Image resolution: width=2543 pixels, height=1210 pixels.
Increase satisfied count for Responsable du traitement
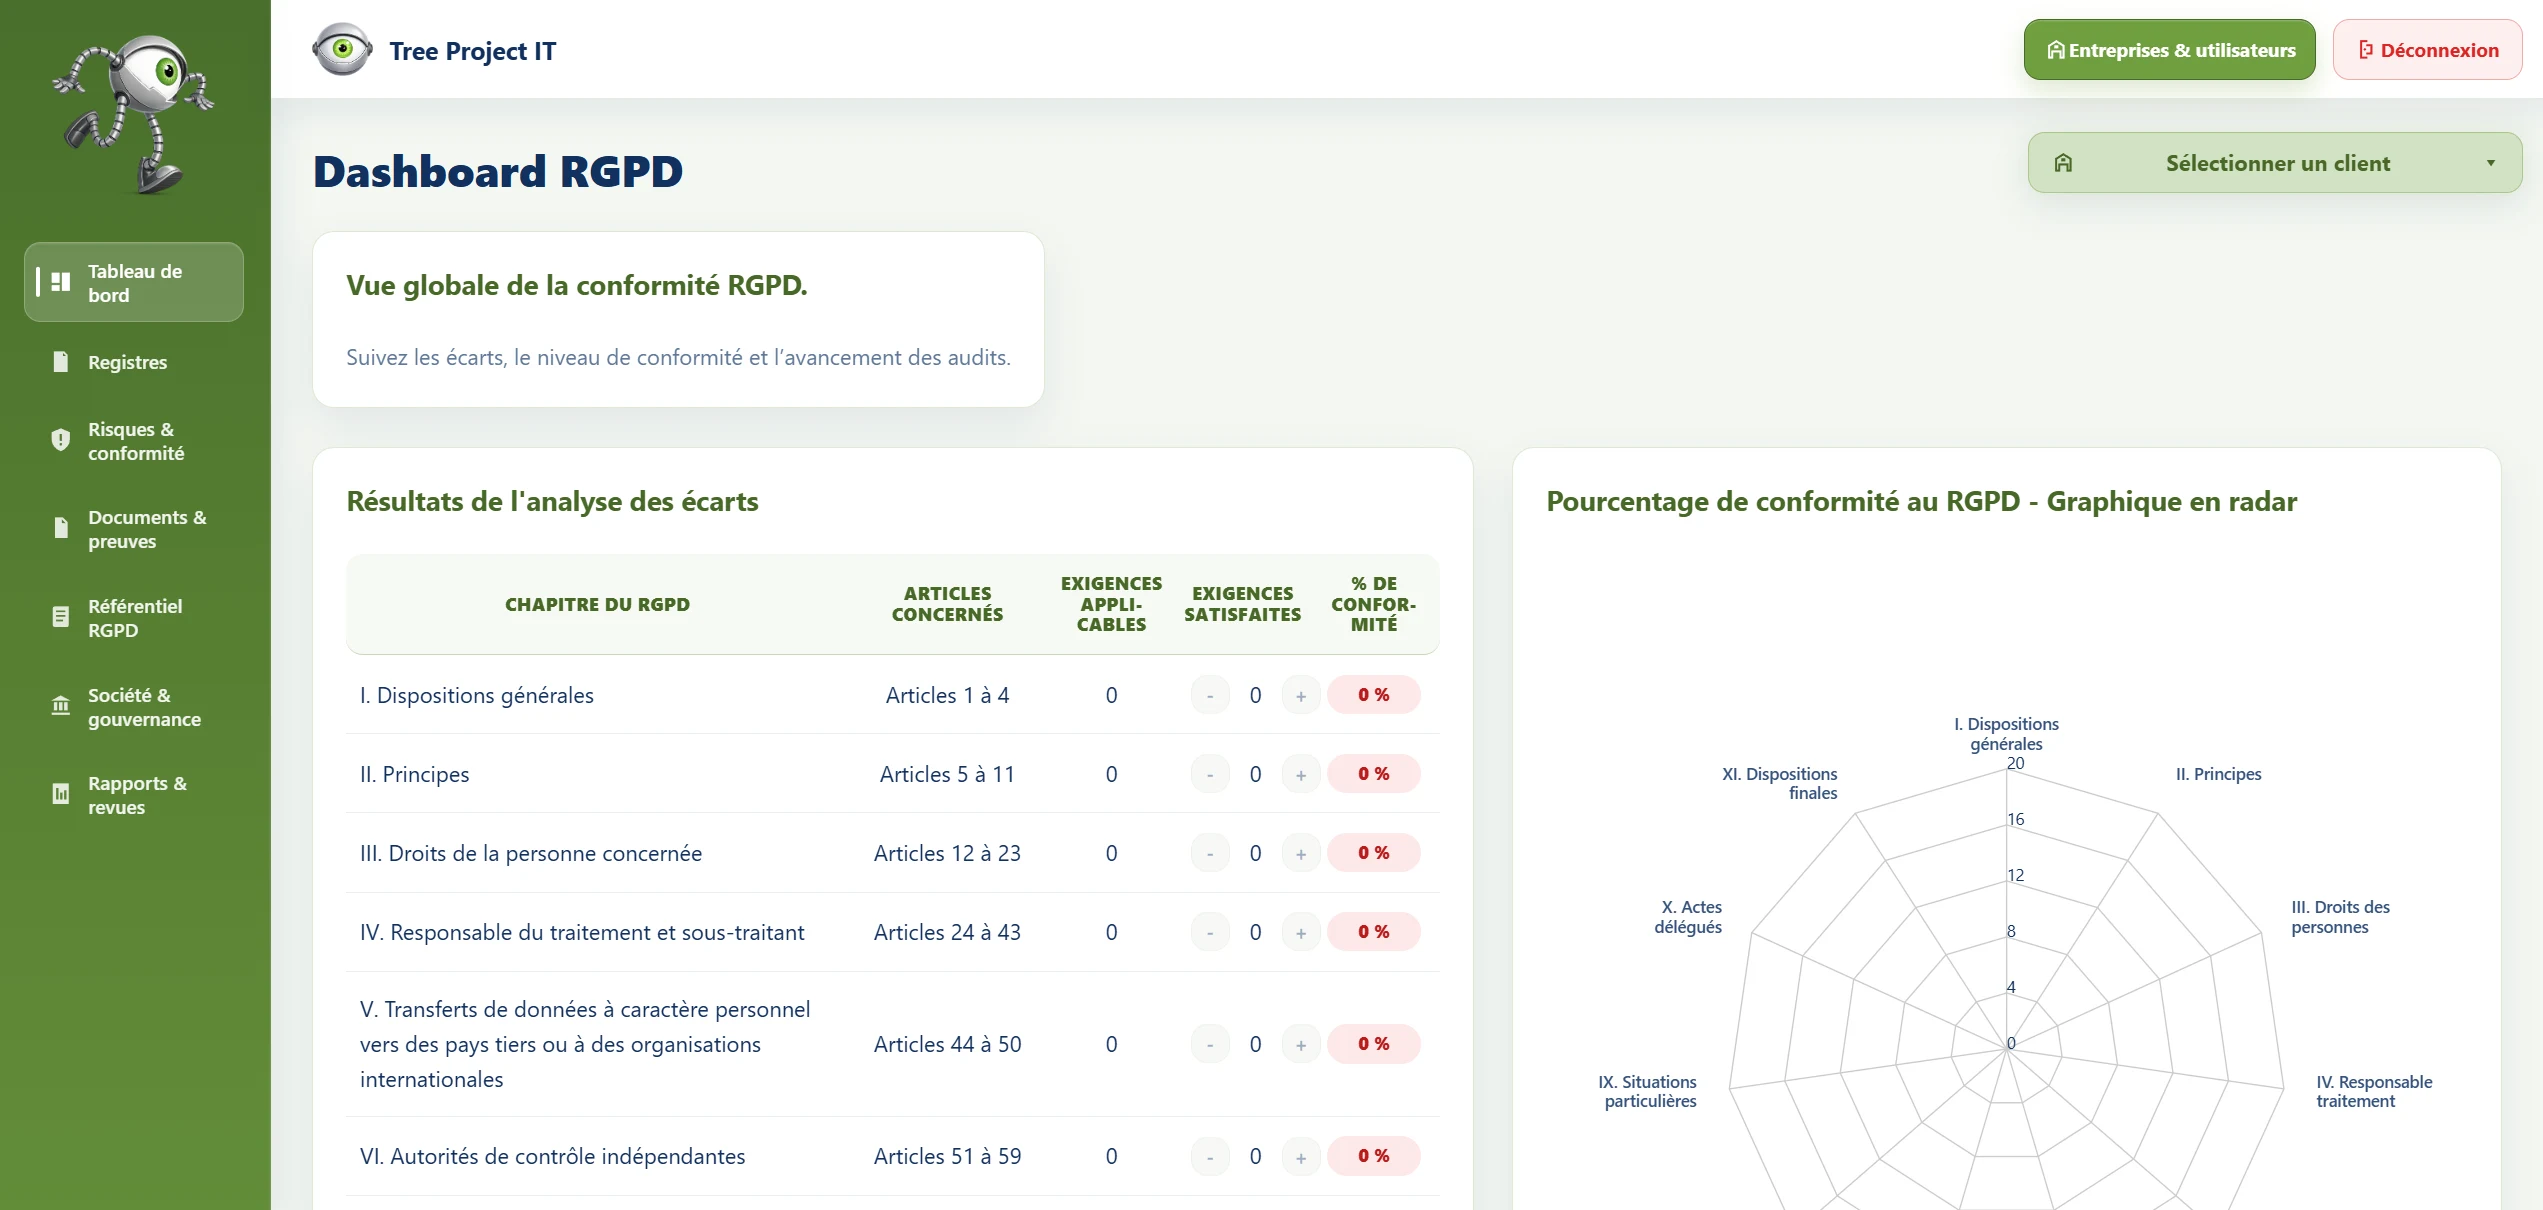point(1301,932)
